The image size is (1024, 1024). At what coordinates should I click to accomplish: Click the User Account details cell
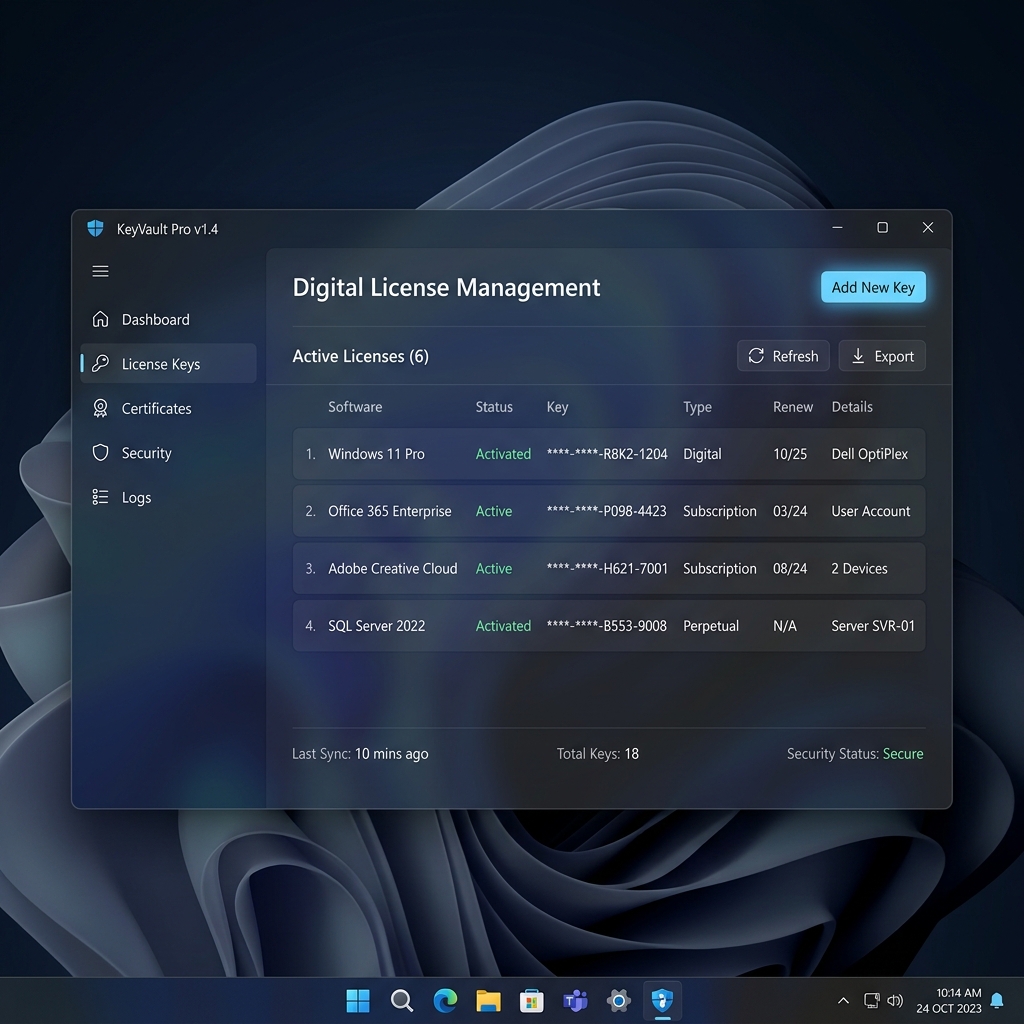[870, 511]
